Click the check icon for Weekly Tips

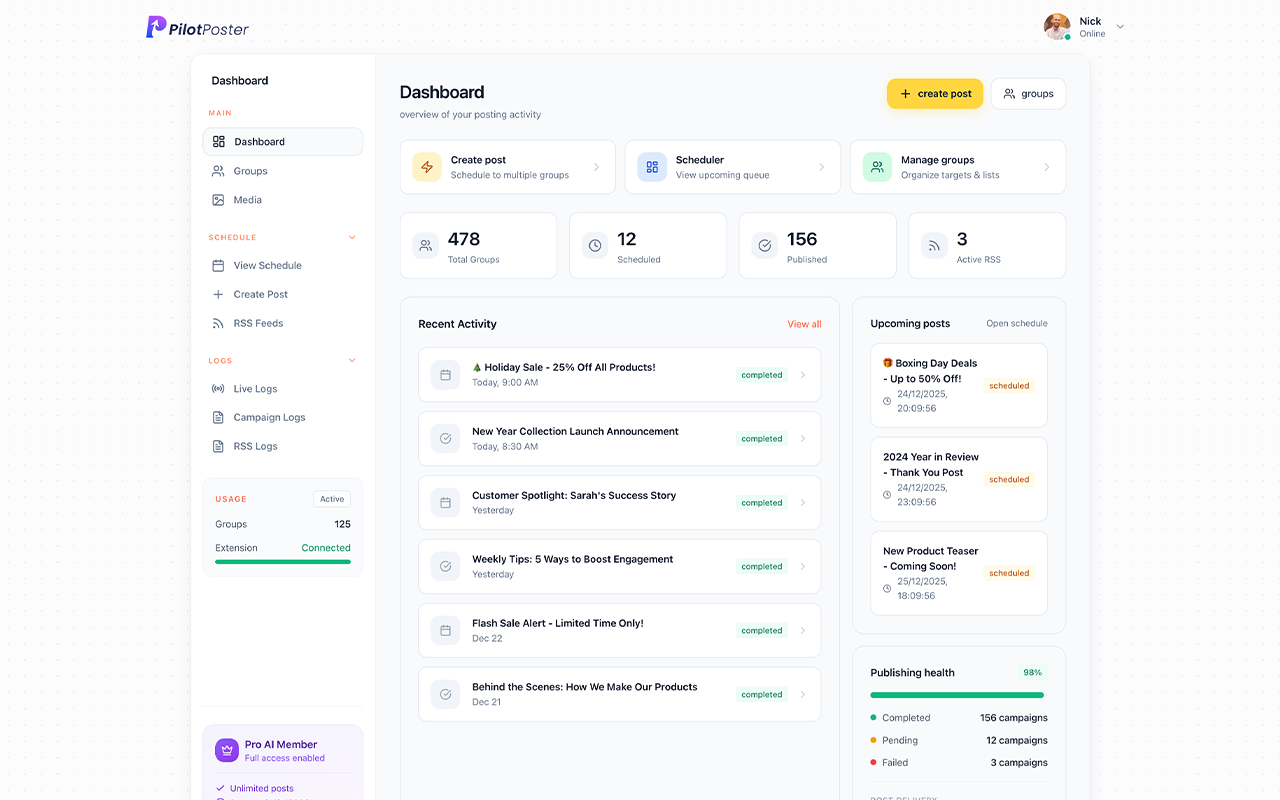click(x=446, y=567)
